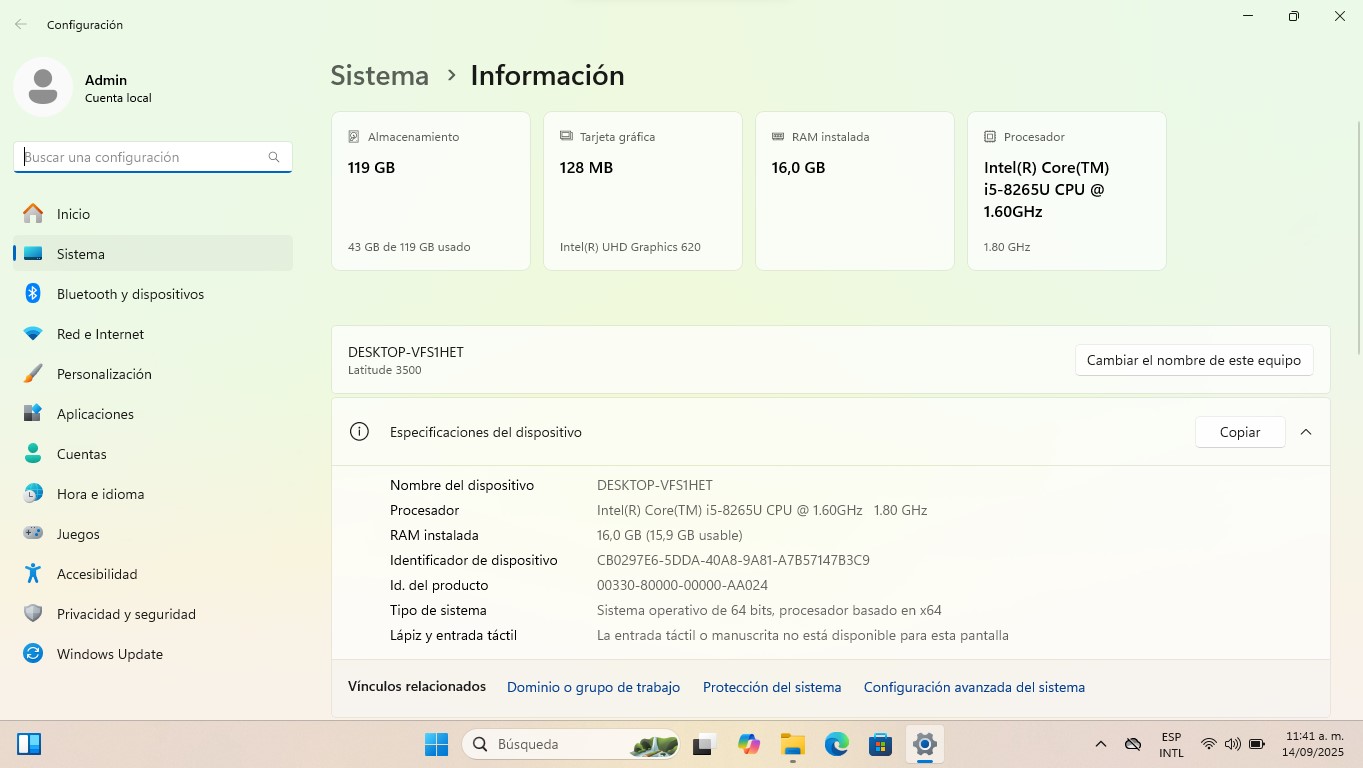Click the Buscar una configuración search field
This screenshot has height=768, width=1363.
tap(143, 157)
